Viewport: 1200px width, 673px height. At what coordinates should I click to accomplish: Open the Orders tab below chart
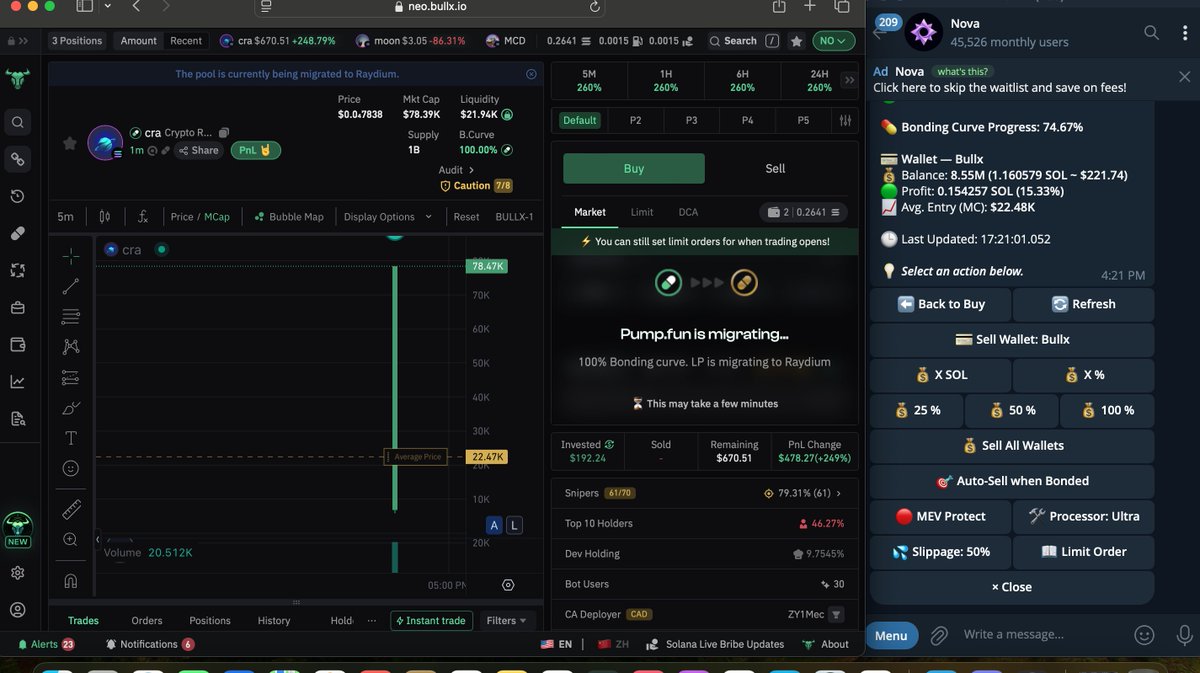(147, 621)
